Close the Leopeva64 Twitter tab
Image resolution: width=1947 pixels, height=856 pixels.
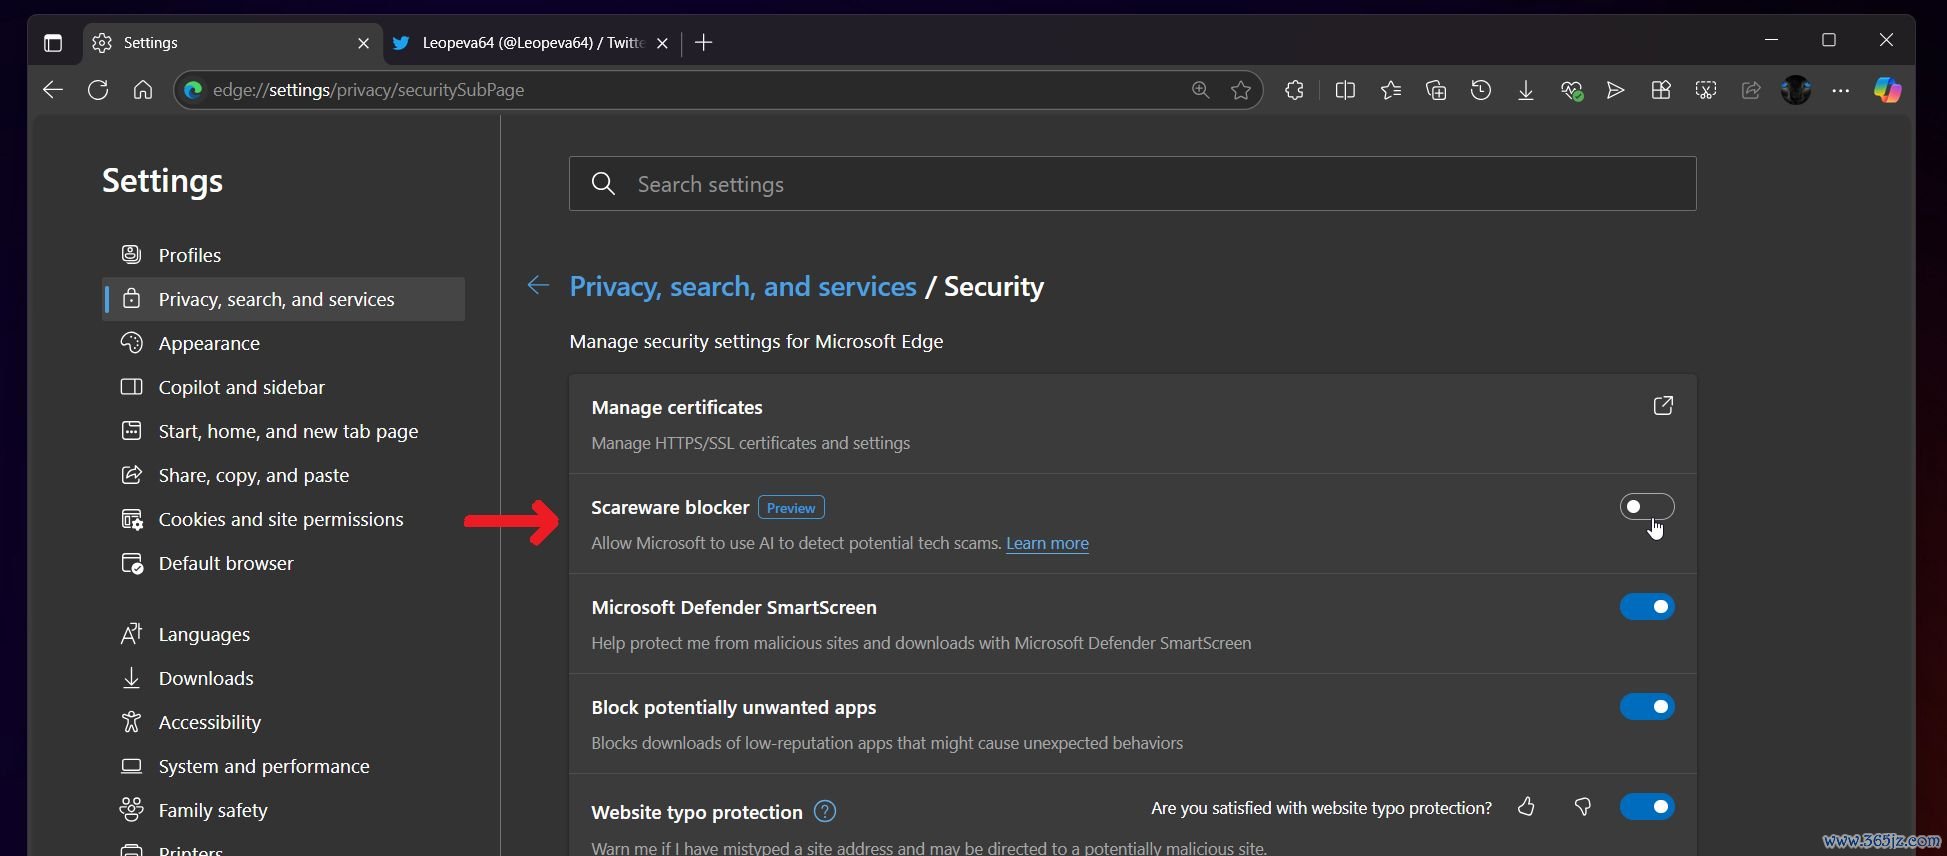tap(662, 43)
